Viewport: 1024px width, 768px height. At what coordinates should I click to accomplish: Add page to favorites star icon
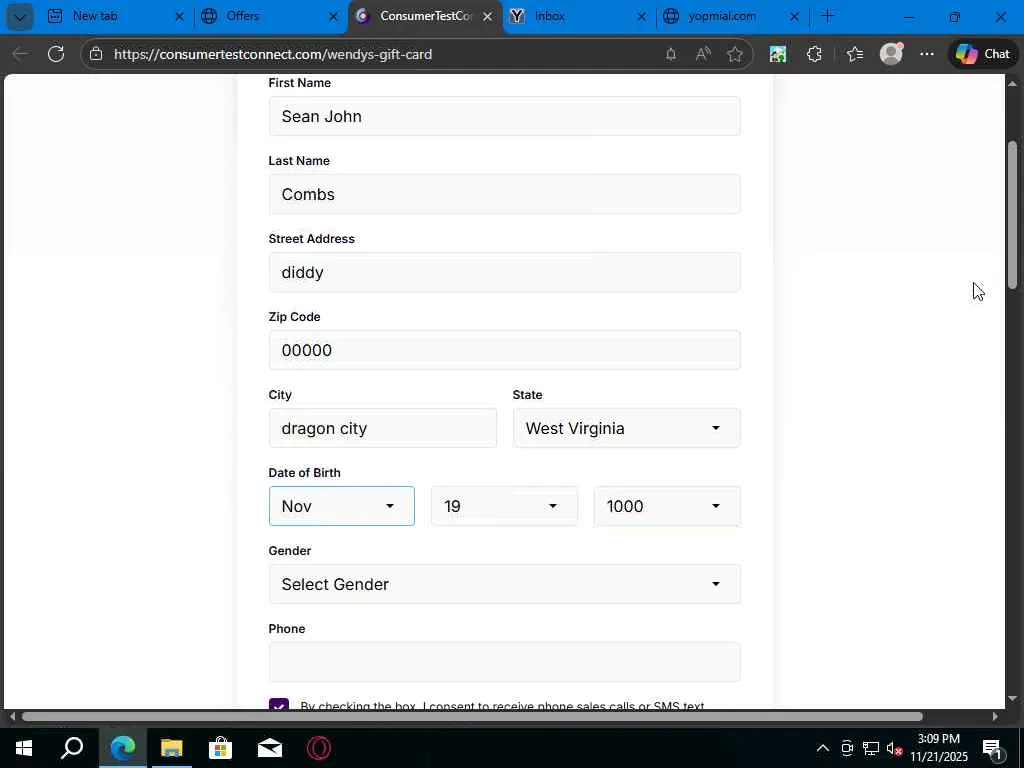coord(735,54)
